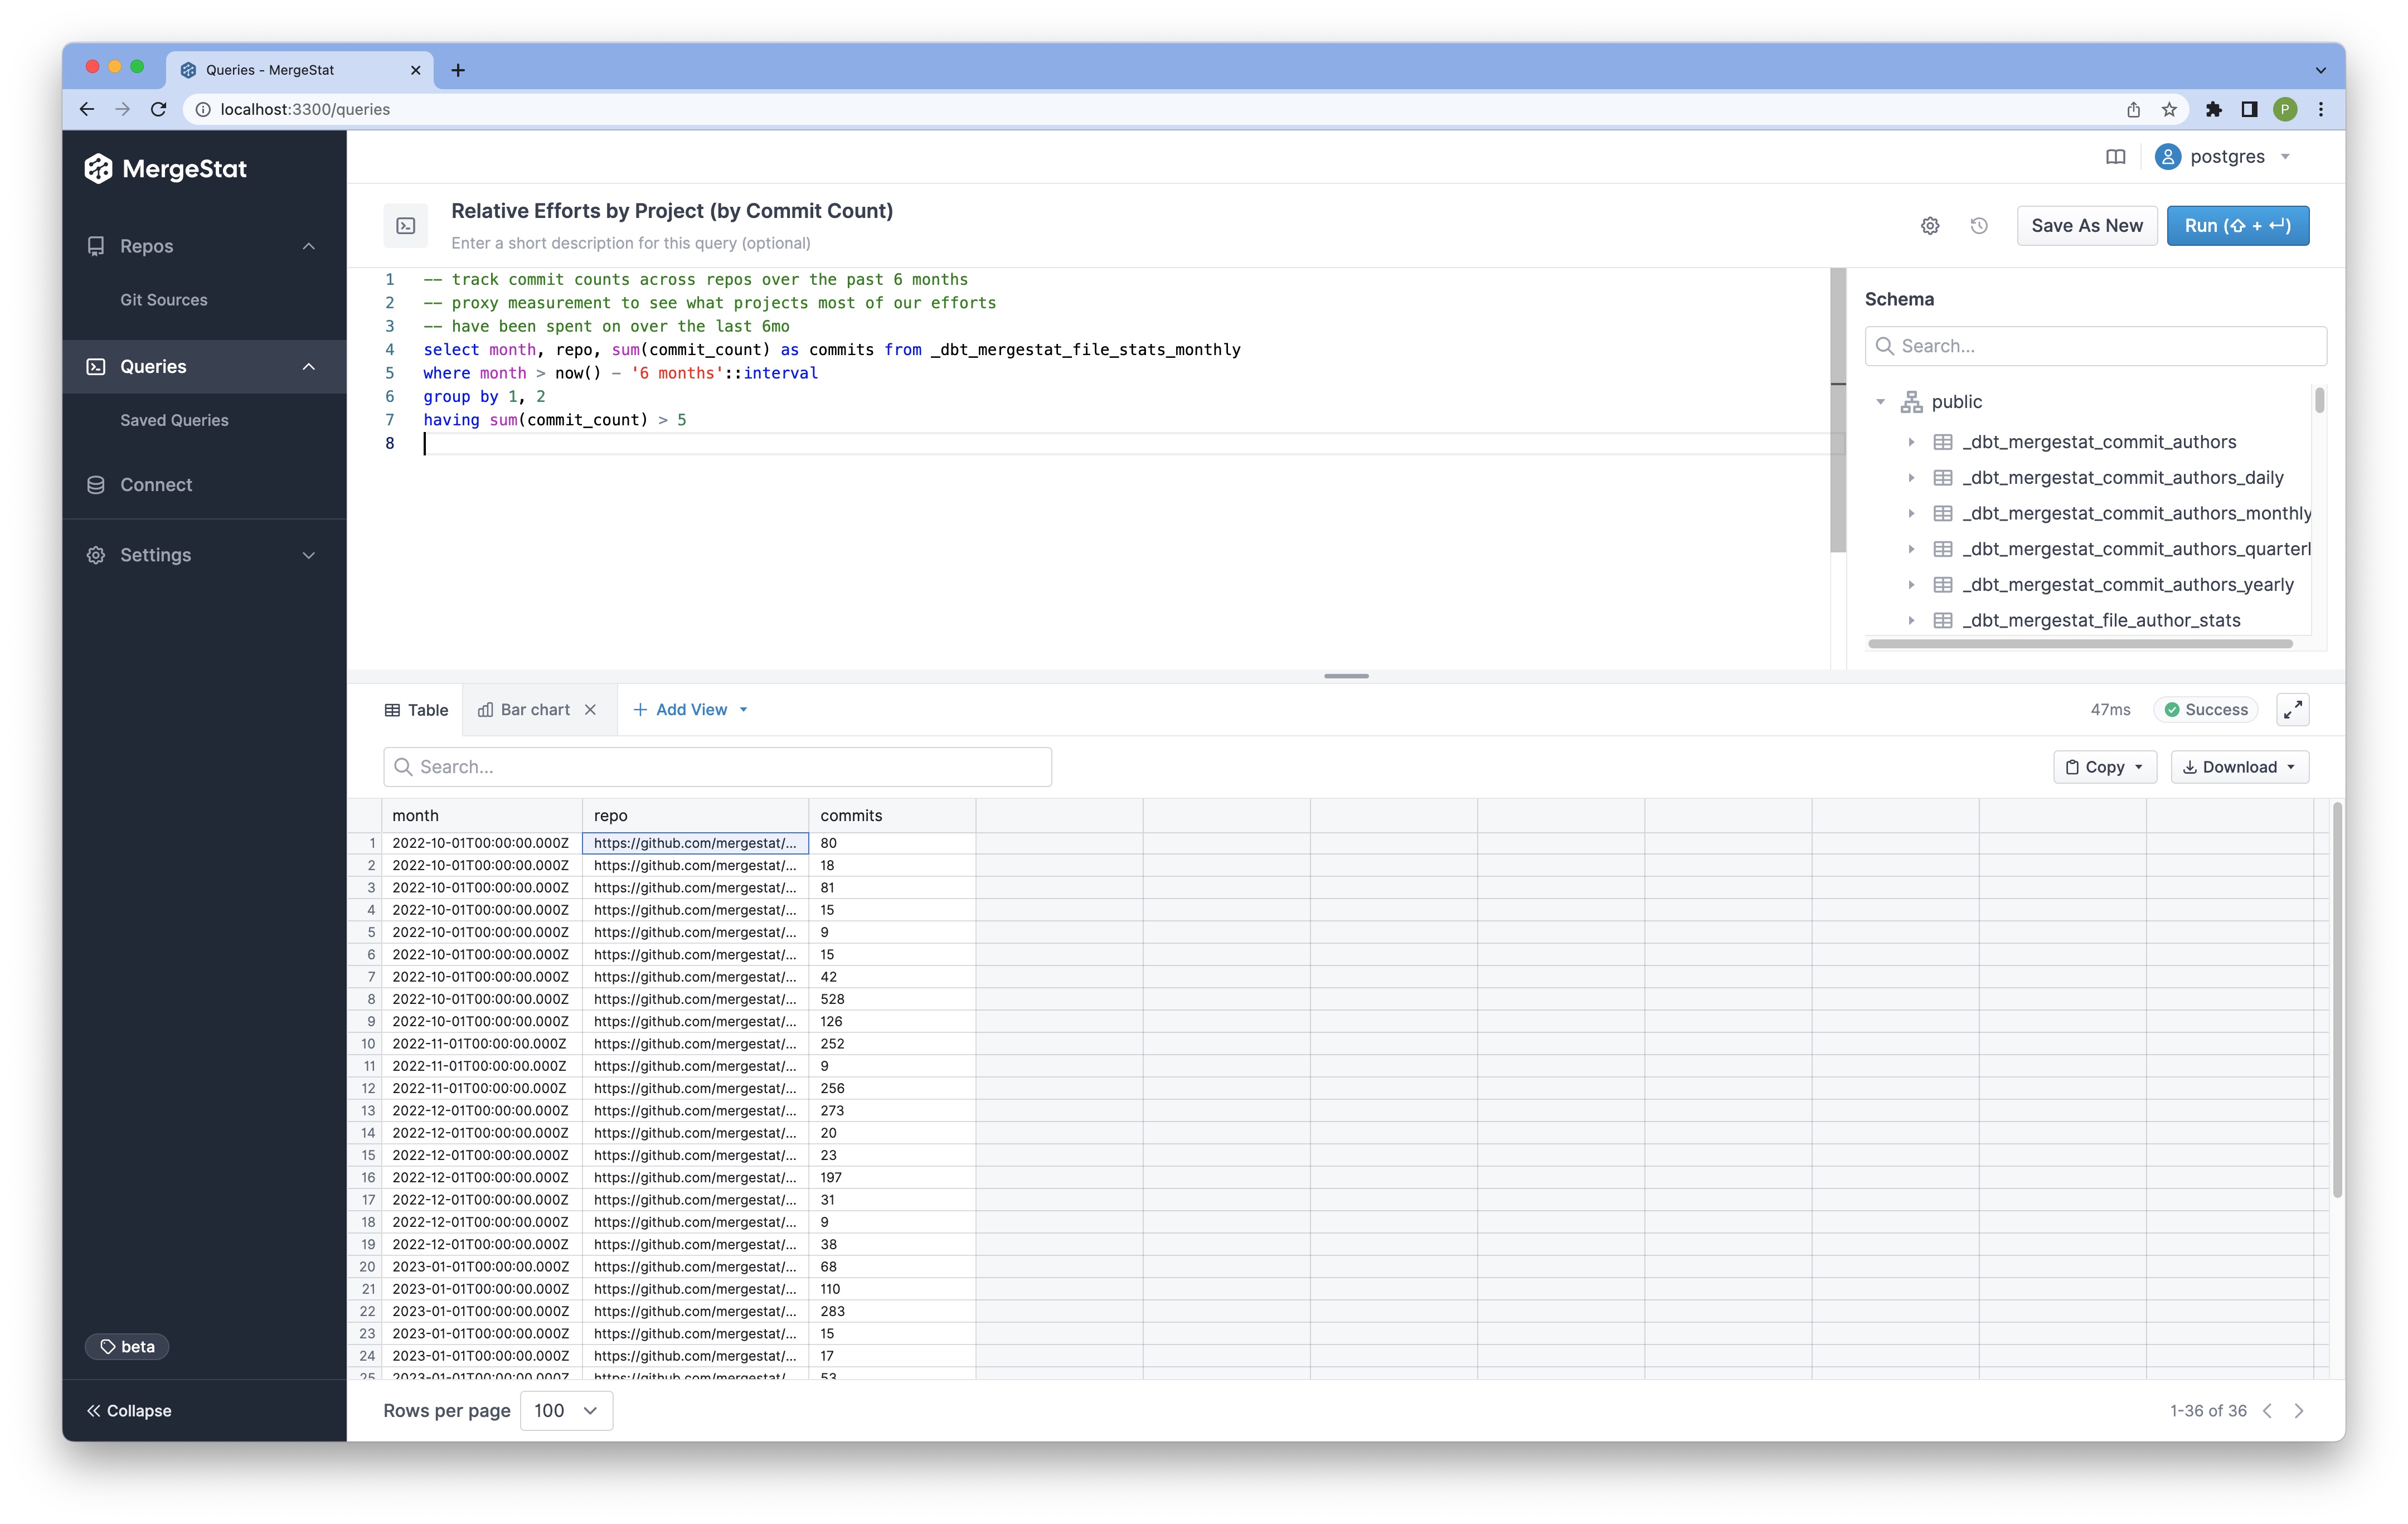Click the Schema search field

tap(2095, 346)
